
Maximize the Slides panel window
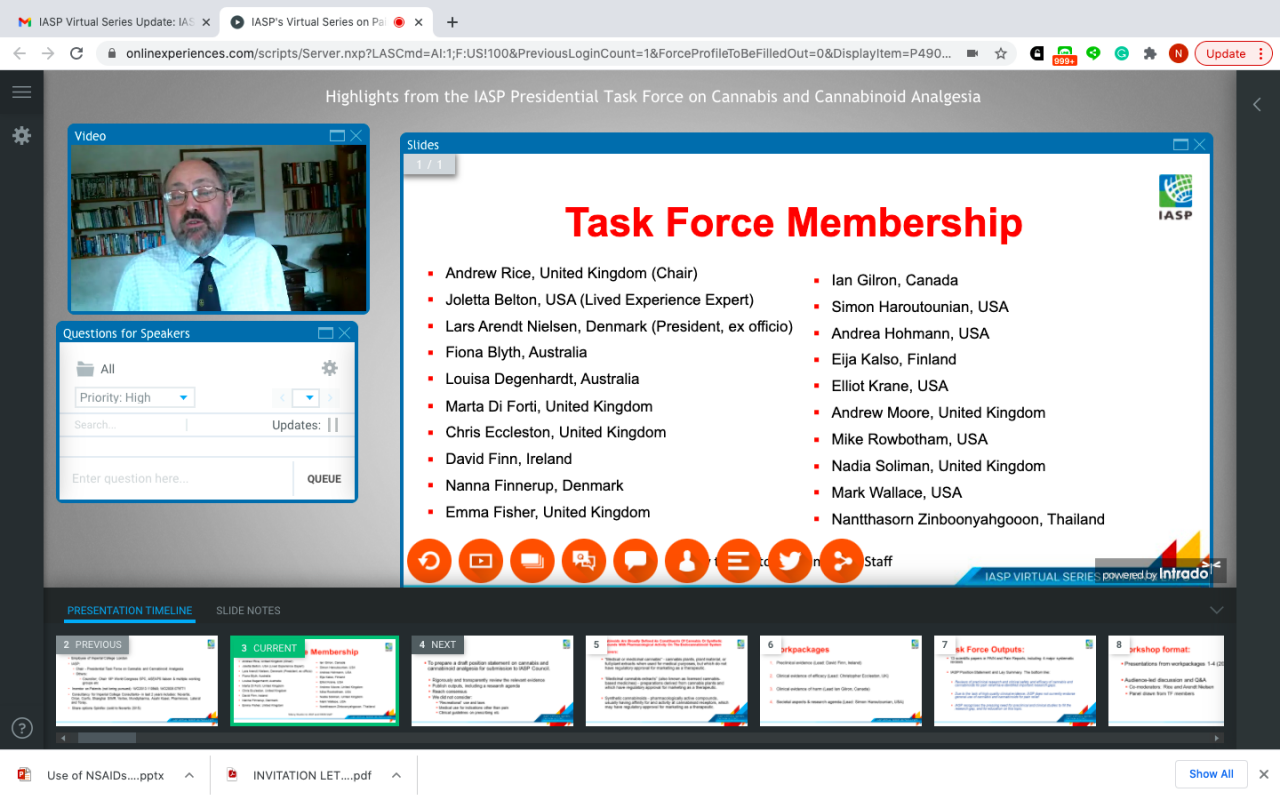click(1180, 145)
